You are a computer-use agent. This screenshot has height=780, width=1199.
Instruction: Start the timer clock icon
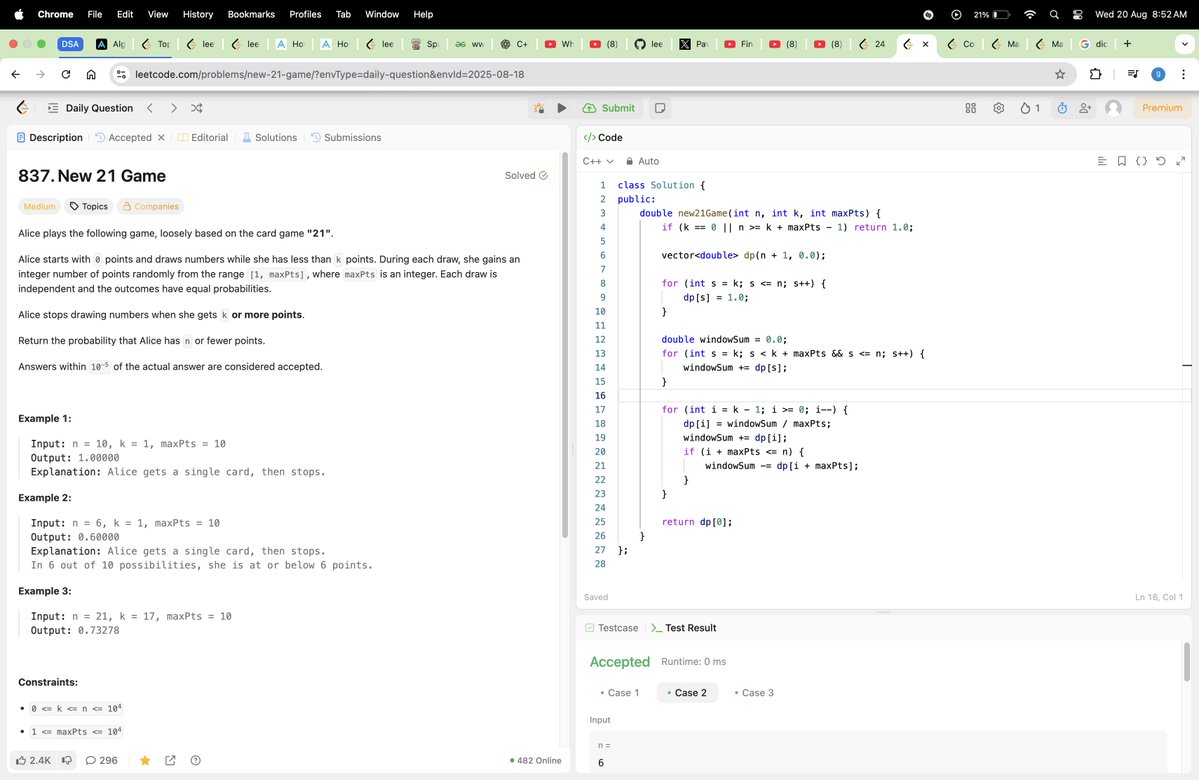[1062, 108]
